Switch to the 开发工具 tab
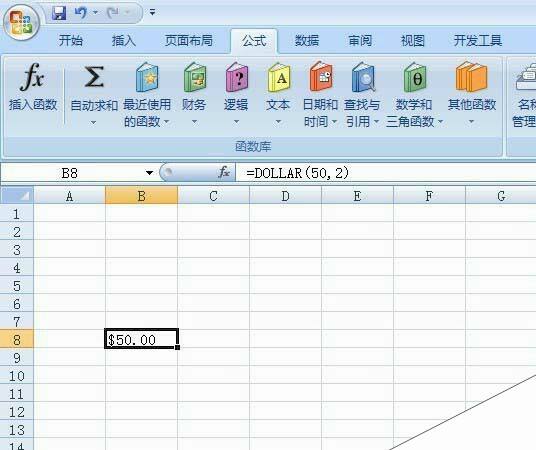 point(478,41)
